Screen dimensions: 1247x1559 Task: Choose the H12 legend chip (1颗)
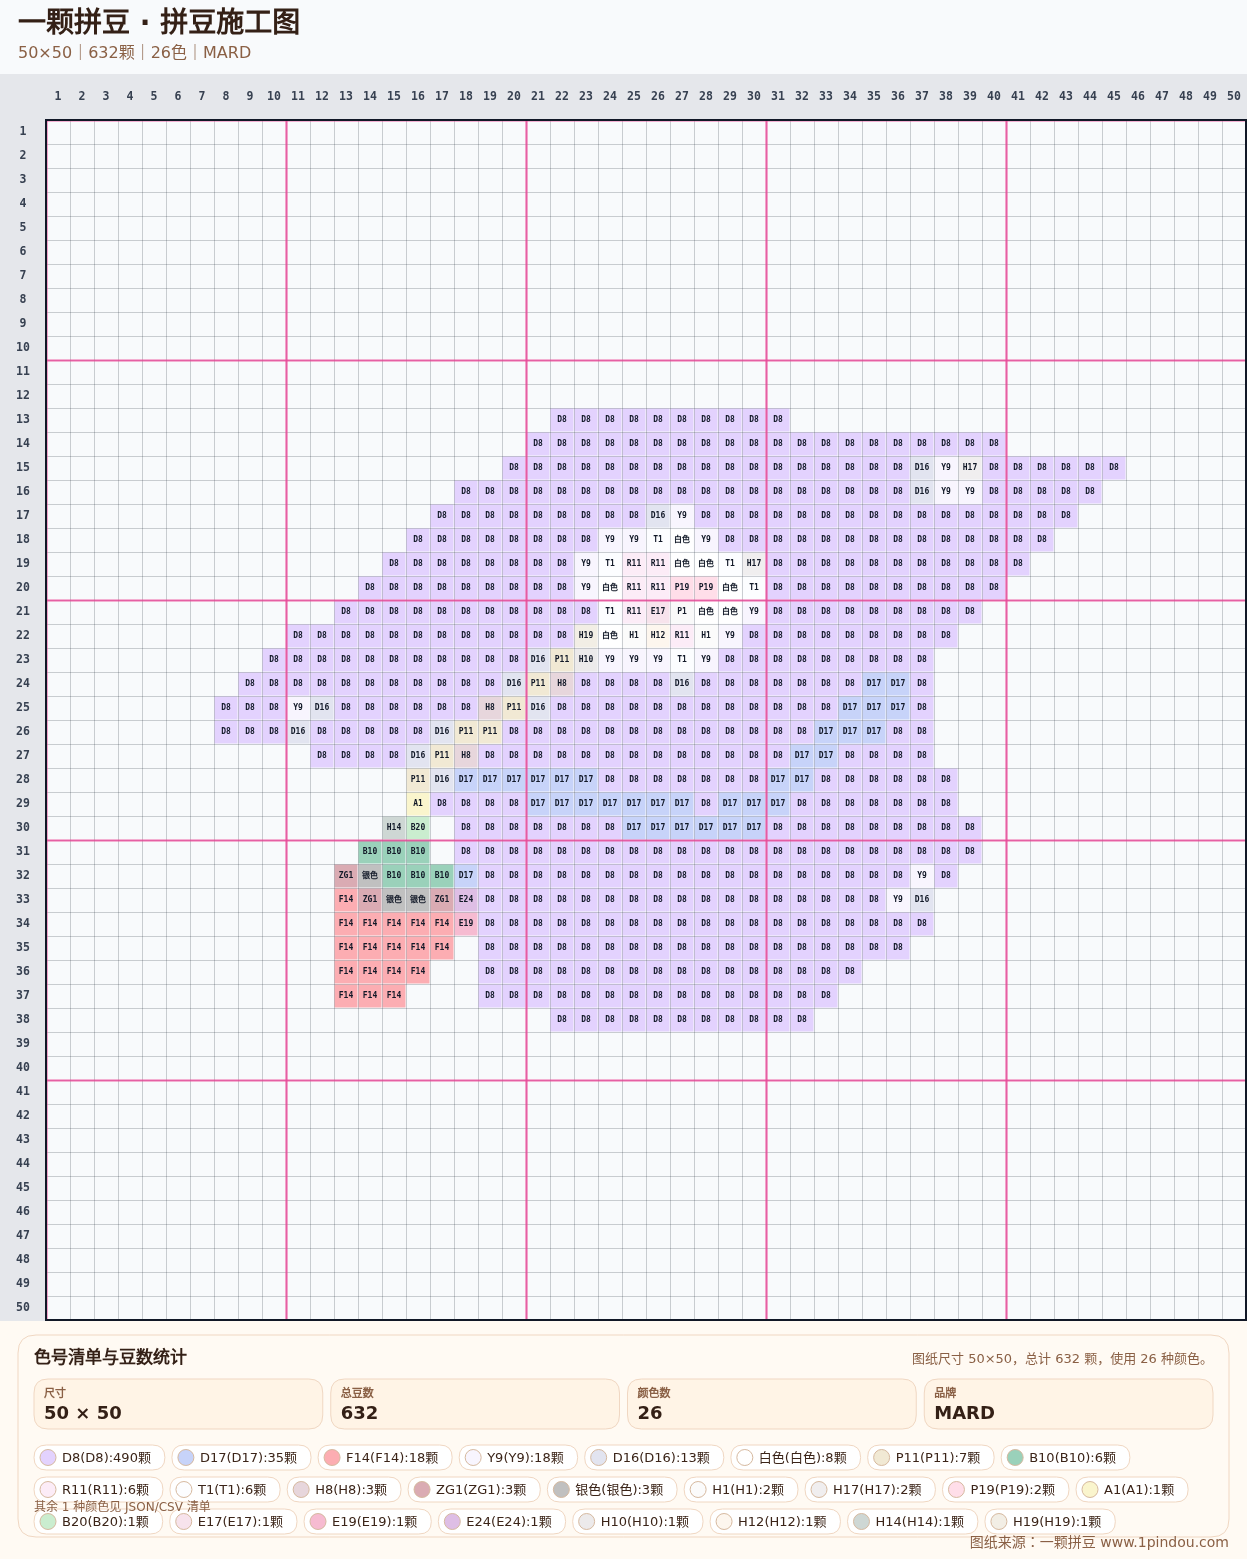point(776,1522)
